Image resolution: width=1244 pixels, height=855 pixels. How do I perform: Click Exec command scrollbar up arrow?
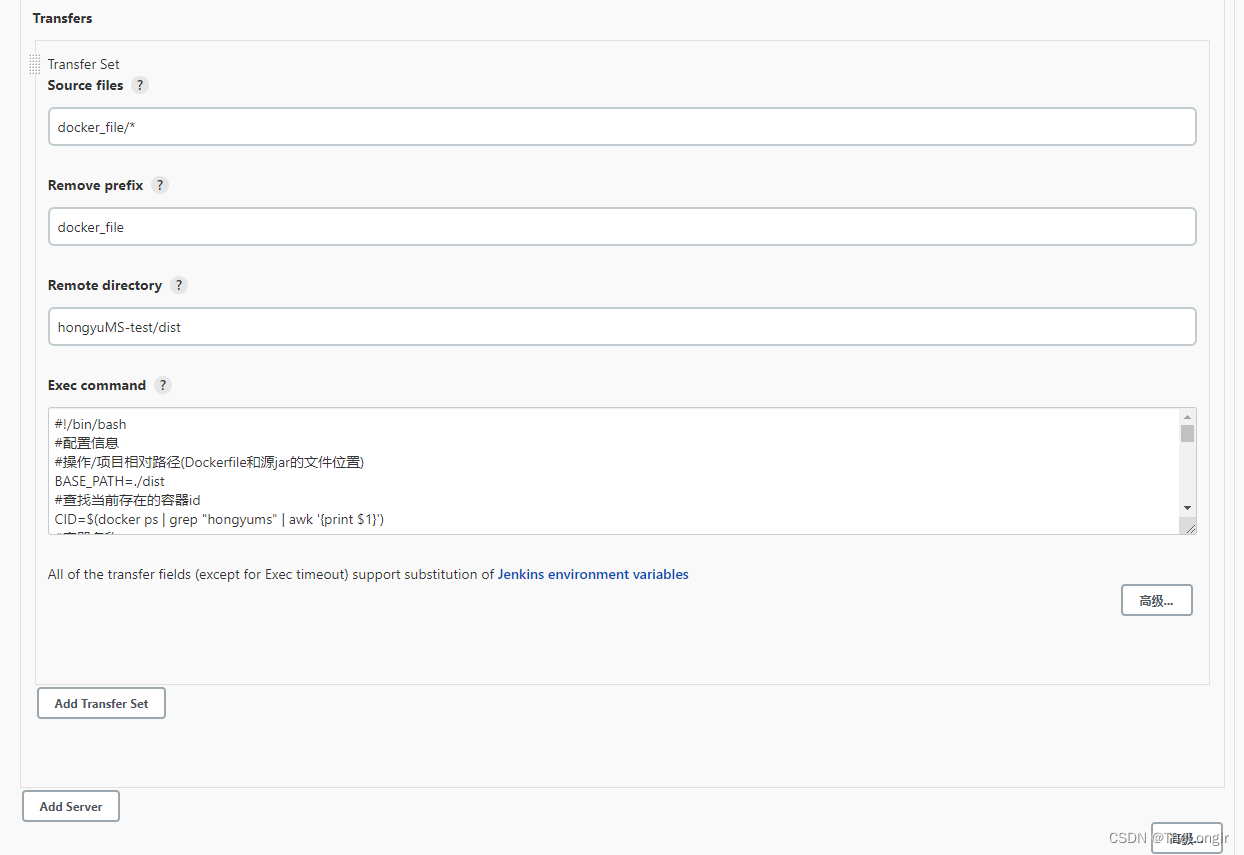(x=1188, y=416)
